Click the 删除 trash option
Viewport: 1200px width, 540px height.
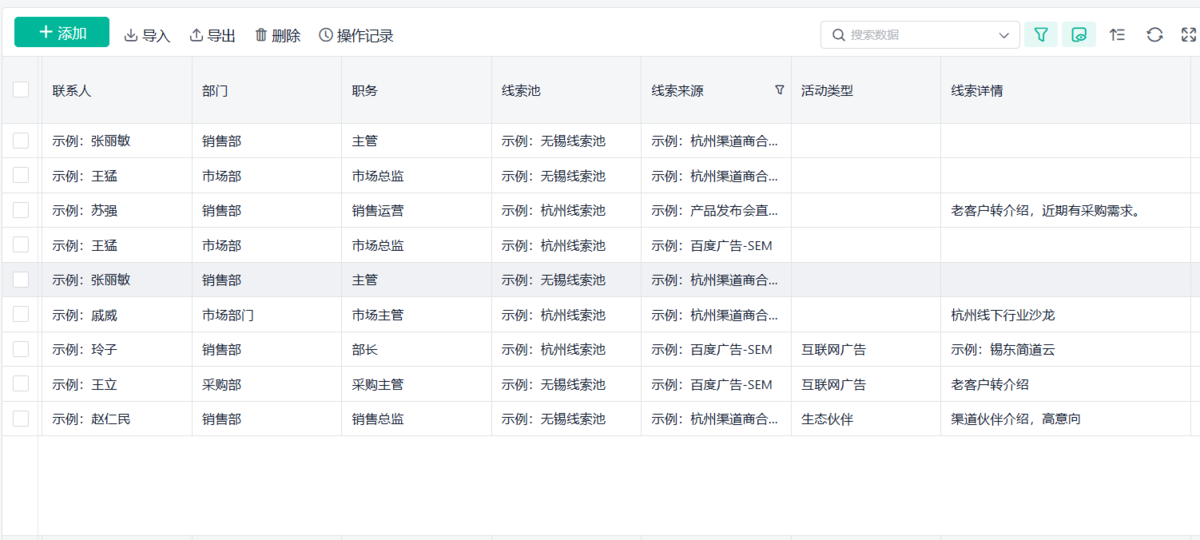(277, 36)
